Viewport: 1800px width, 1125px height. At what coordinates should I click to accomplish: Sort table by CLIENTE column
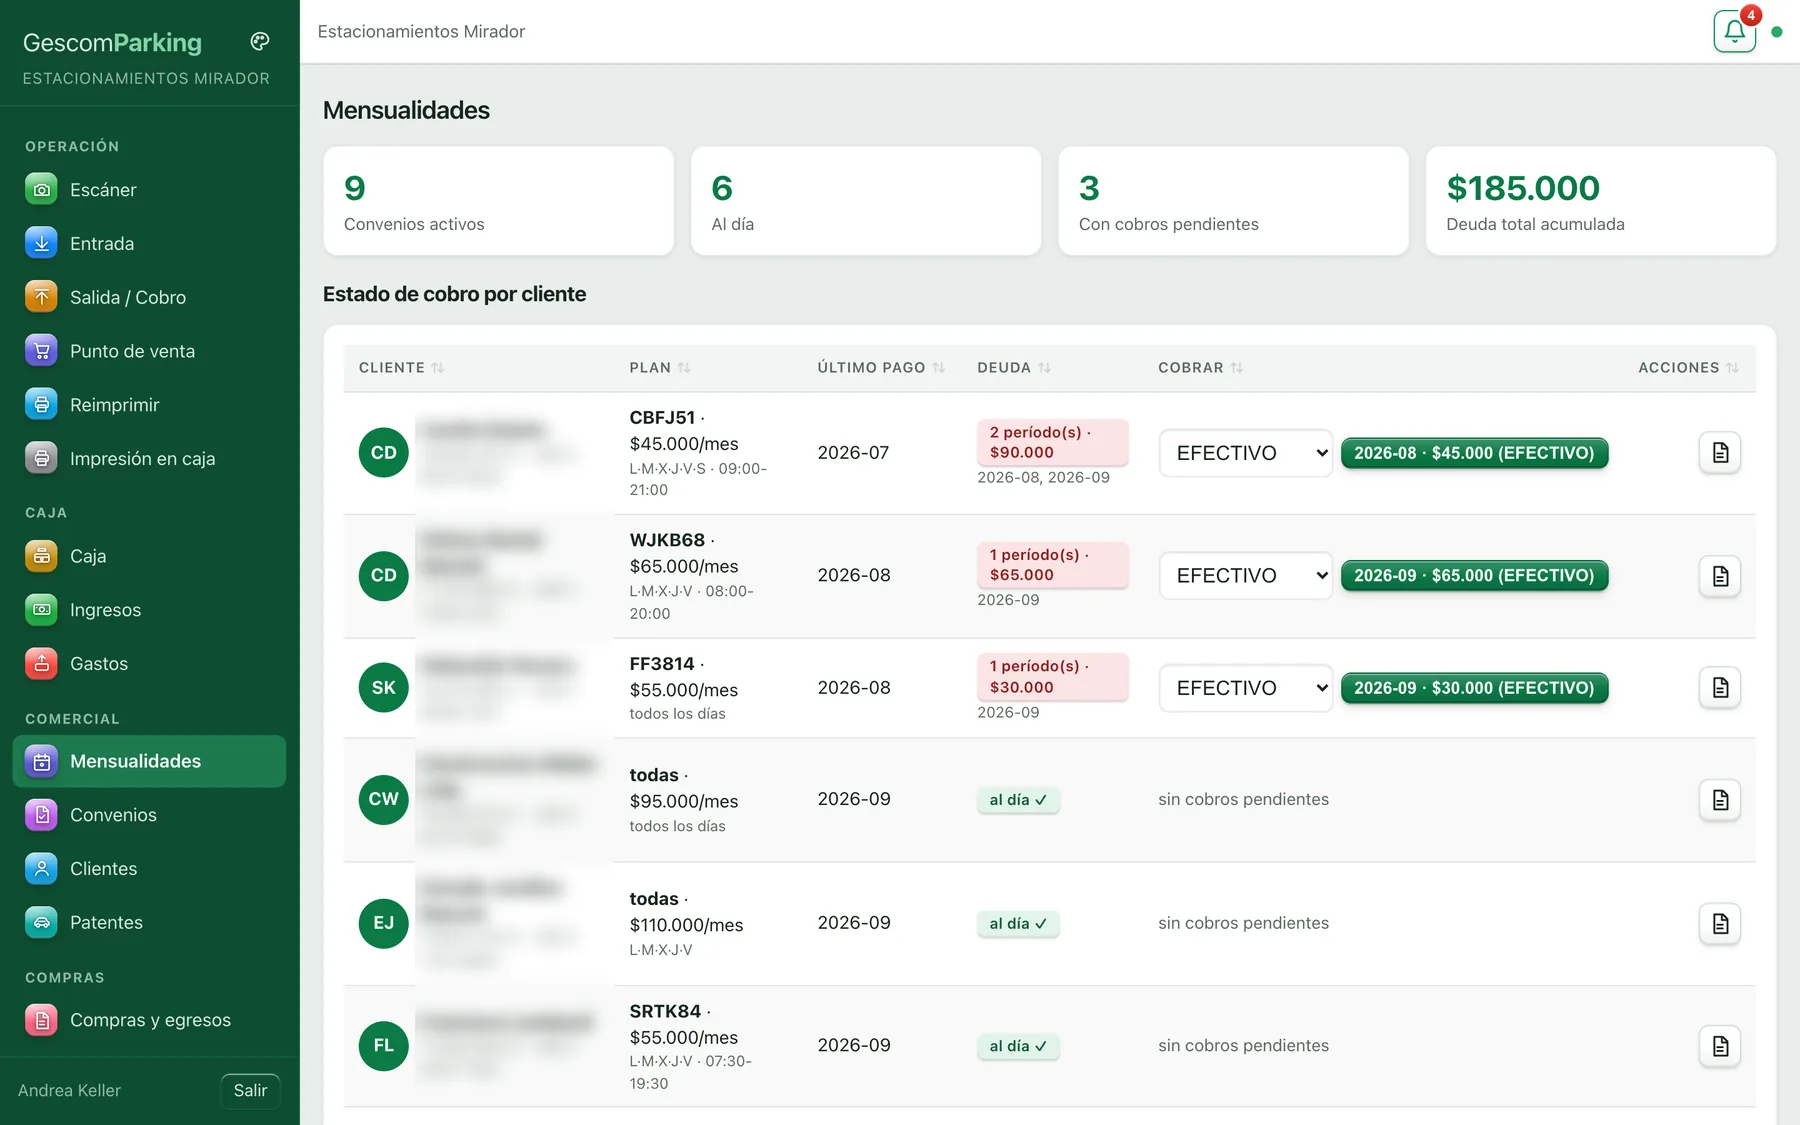pos(401,368)
